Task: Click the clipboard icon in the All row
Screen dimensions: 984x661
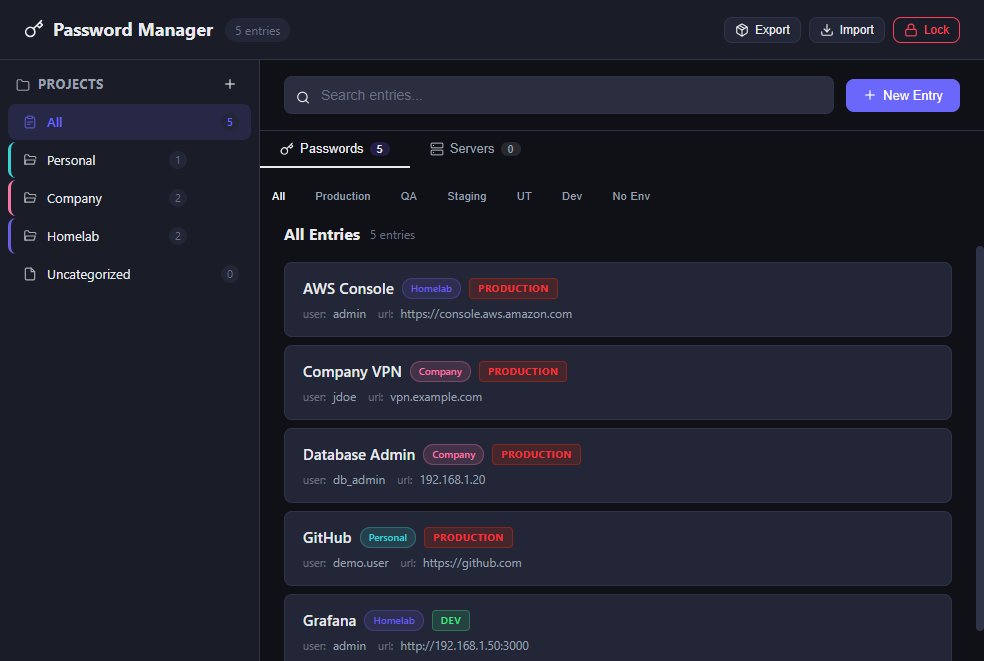Action: (29, 122)
